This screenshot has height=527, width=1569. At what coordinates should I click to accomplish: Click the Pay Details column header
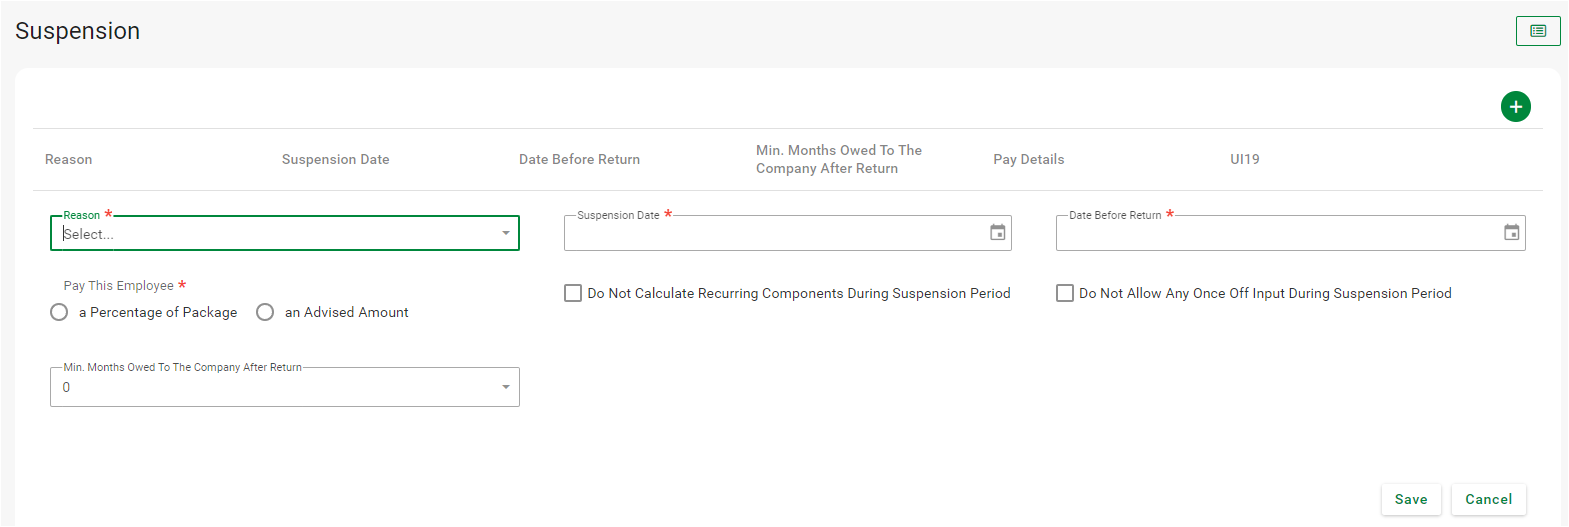(x=1028, y=159)
